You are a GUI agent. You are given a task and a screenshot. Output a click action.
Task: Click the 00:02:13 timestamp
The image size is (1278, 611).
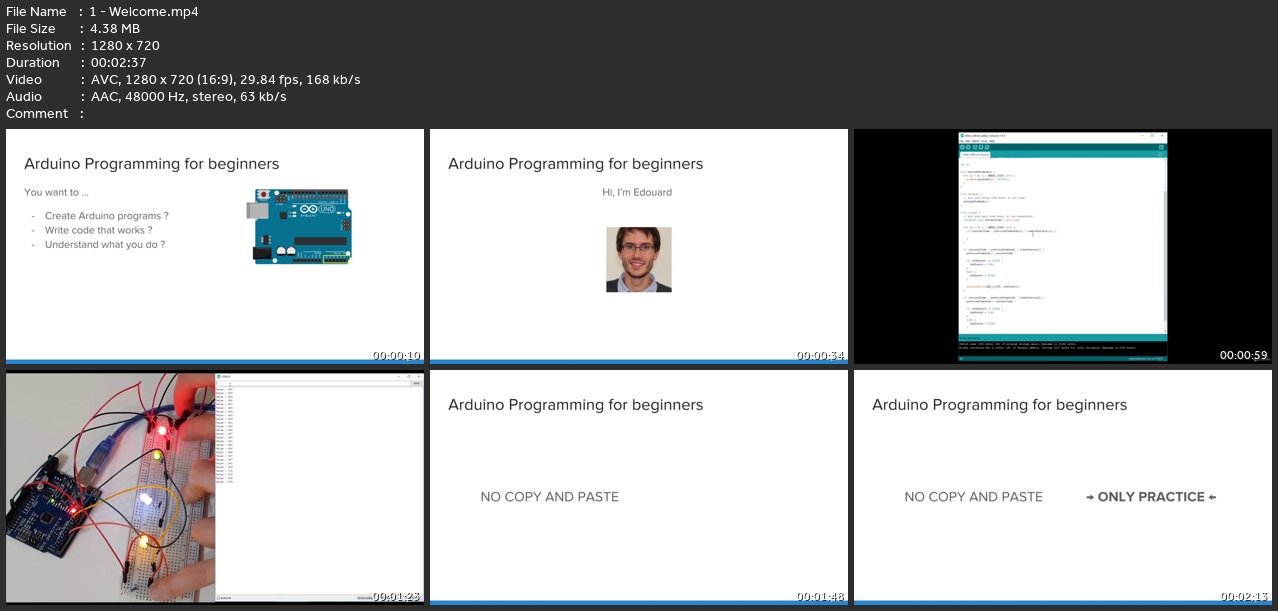point(1245,596)
